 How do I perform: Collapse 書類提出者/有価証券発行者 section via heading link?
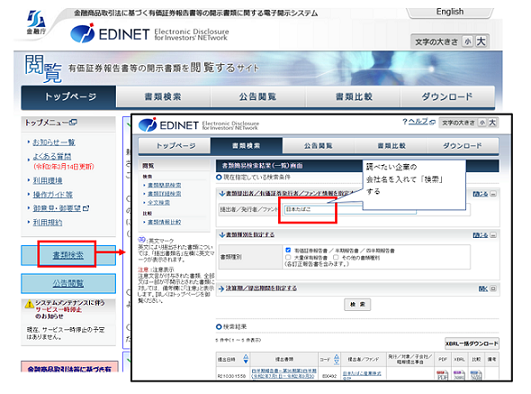(291, 193)
